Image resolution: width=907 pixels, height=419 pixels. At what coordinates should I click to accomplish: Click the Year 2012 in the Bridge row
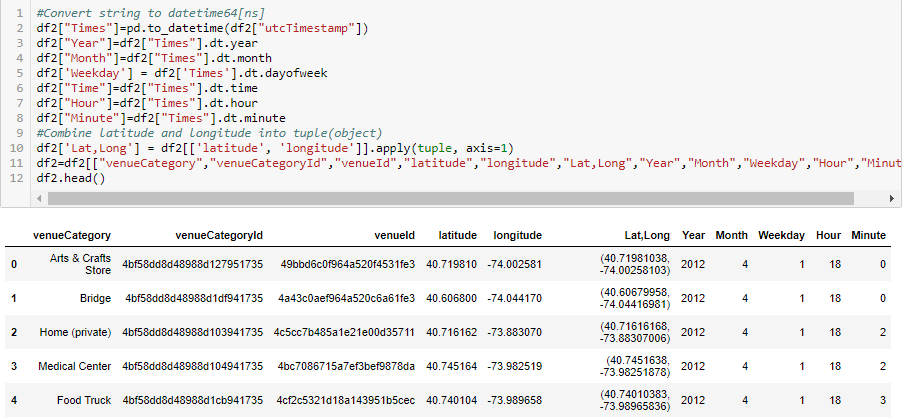(693, 299)
